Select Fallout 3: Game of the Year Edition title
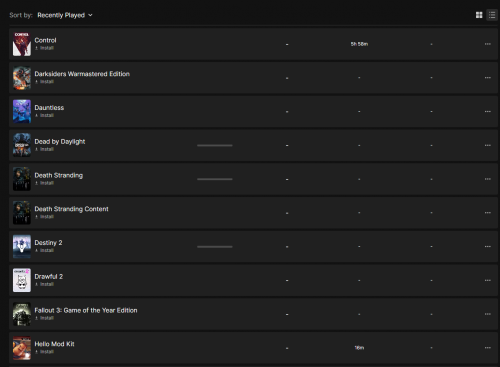The height and width of the screenshot is (367, 500). (86, 310)
